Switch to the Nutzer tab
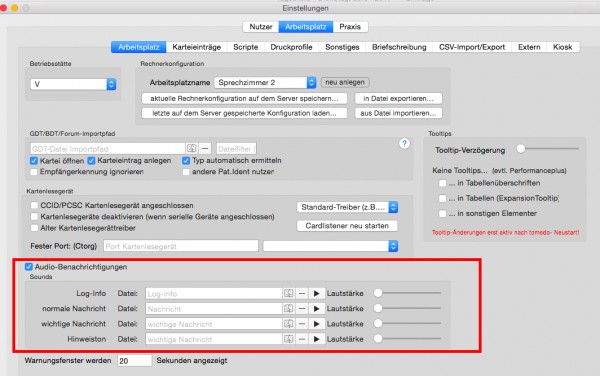The width and height of the screenshot is (600, 376). click(261, 27)
